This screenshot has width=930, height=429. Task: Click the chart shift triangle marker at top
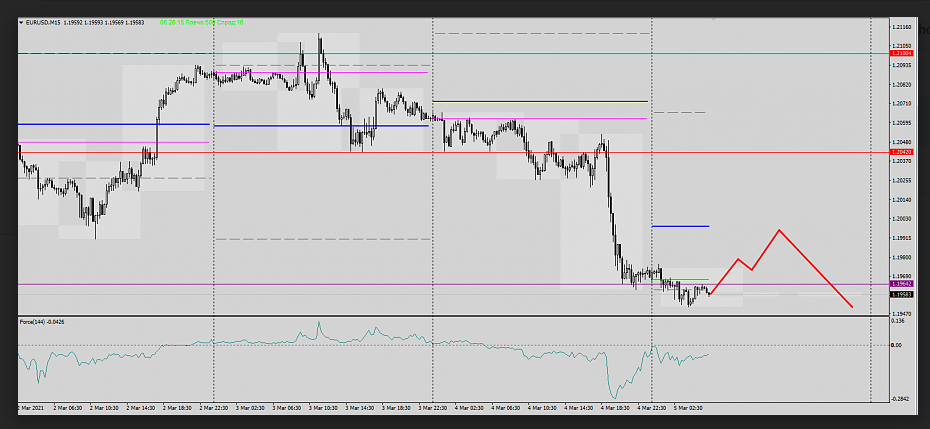[x=872, y=21]
